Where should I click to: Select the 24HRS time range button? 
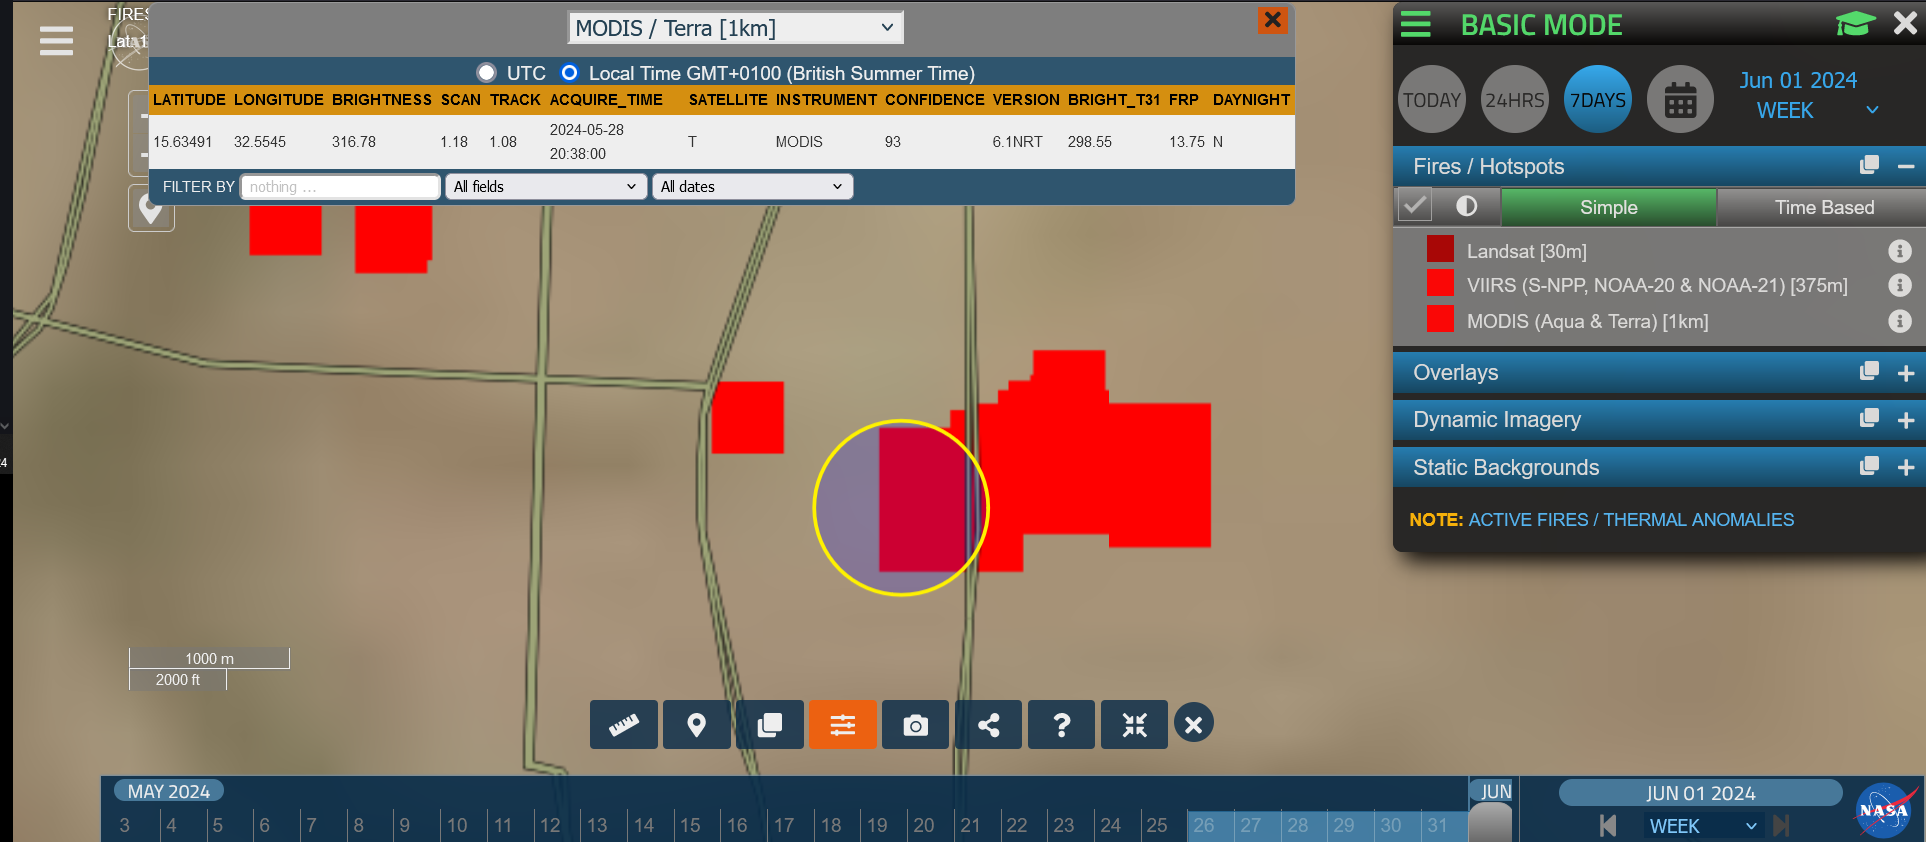click(x=1514, y=100)
